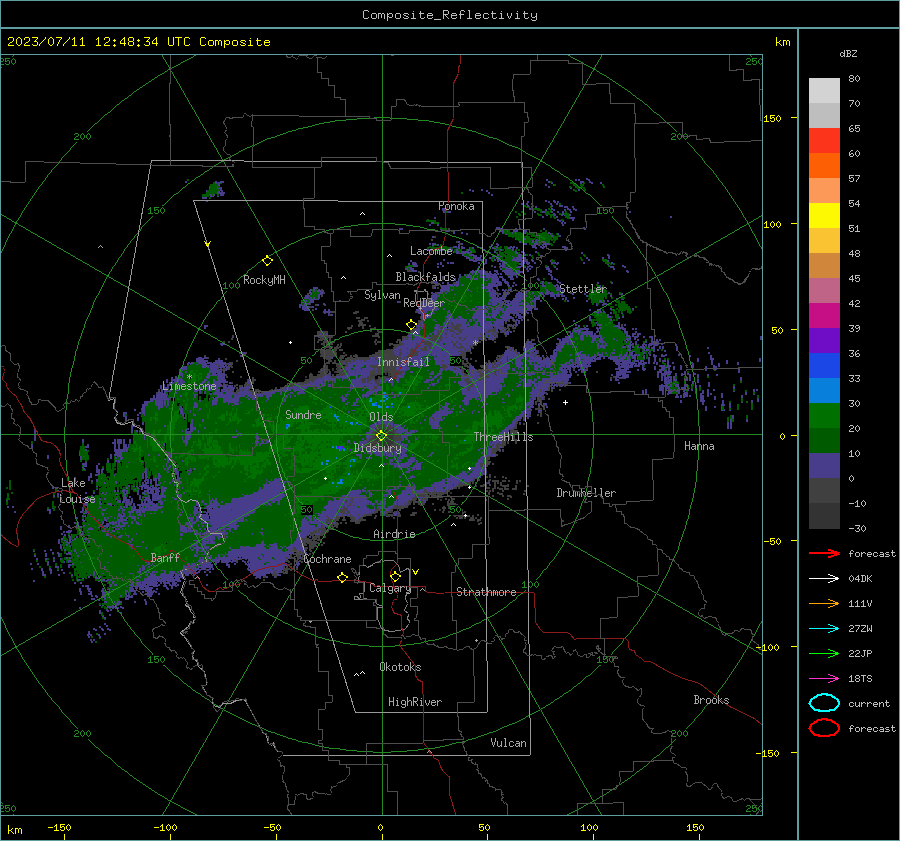
Task: Click the Calgary city label
Action: click(390, 588)
